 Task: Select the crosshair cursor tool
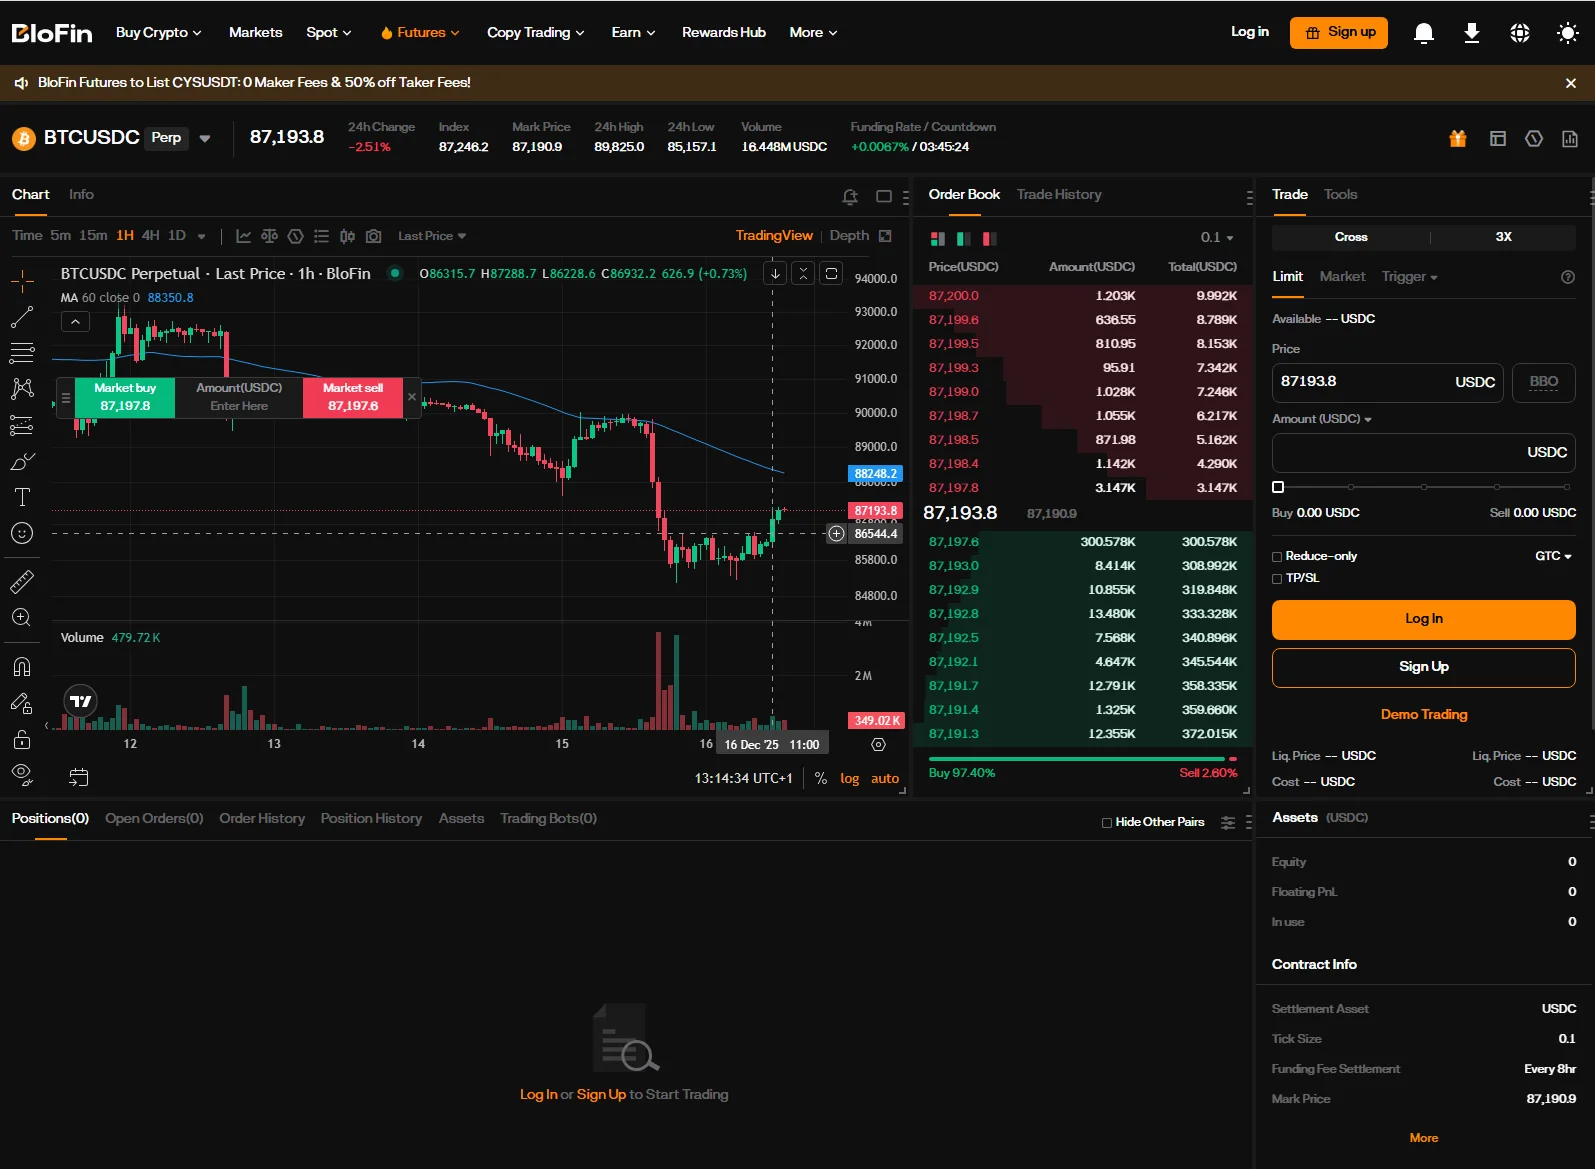[x=22, y=281]
